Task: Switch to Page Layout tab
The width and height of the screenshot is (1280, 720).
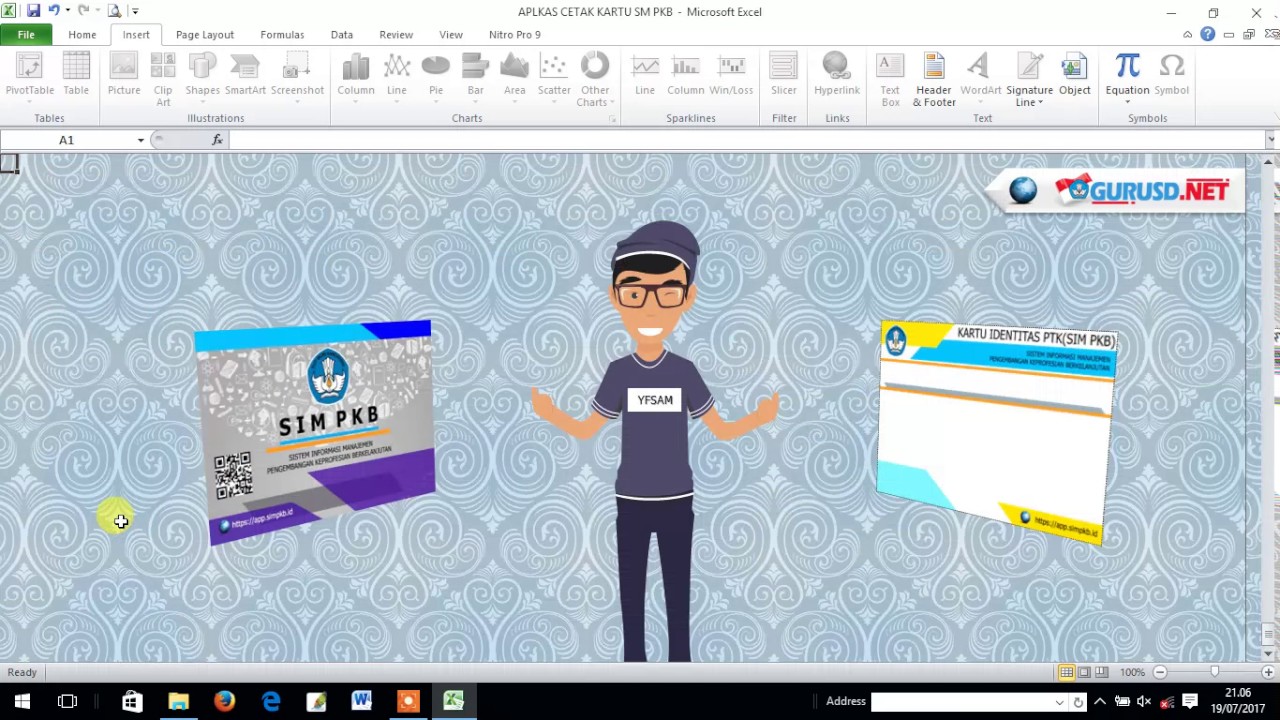Action: (x=205, y=35)
